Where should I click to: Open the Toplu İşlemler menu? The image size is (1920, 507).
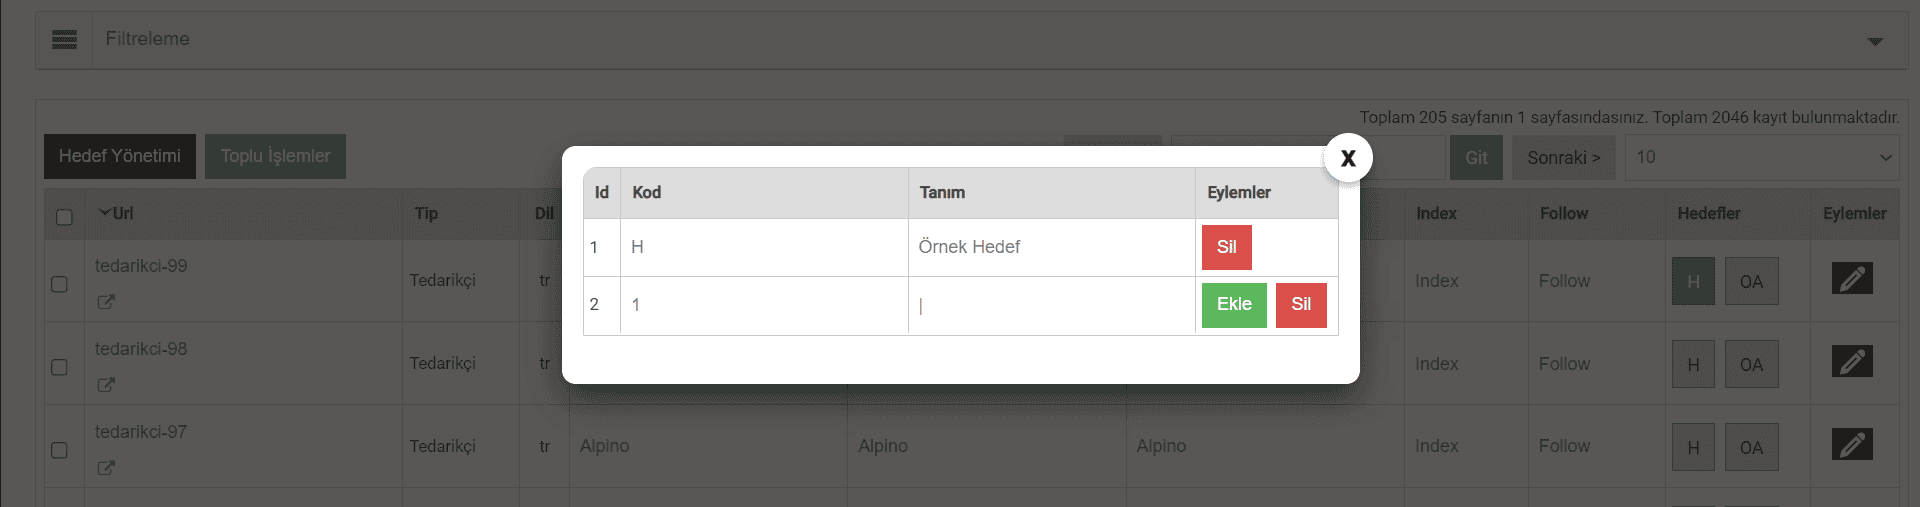click(275, 156)
